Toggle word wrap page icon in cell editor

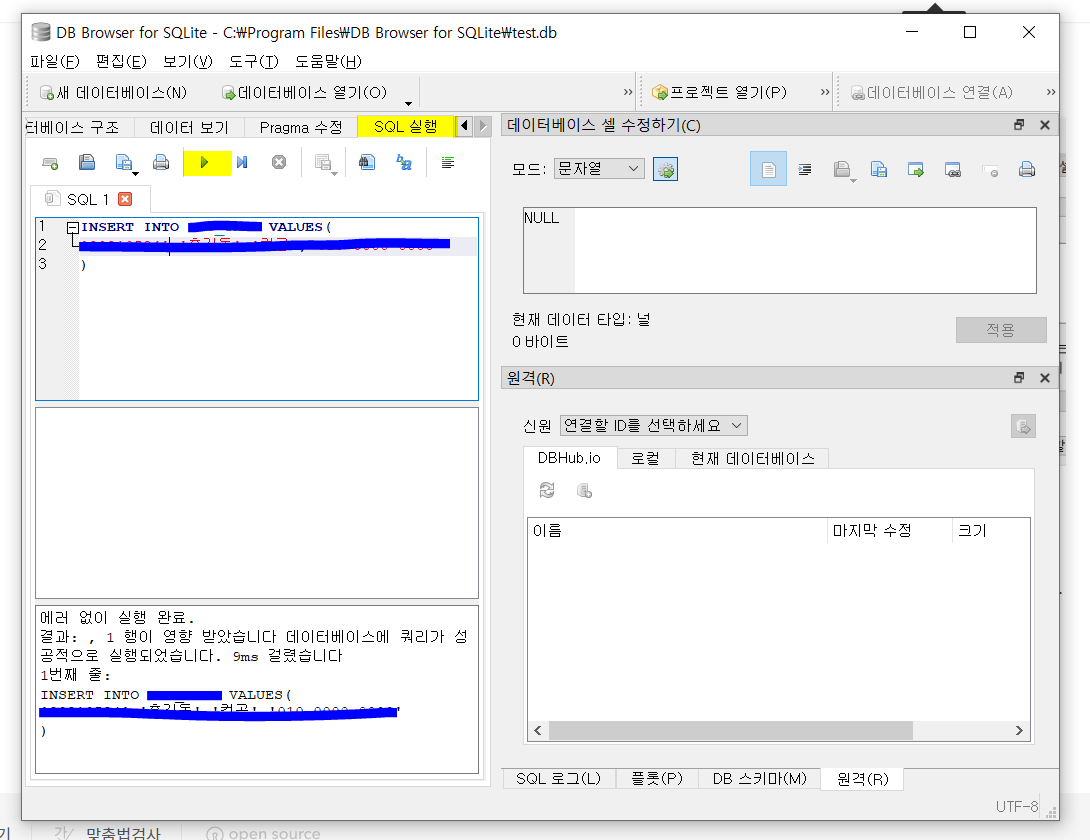click(x=768, y=169)
